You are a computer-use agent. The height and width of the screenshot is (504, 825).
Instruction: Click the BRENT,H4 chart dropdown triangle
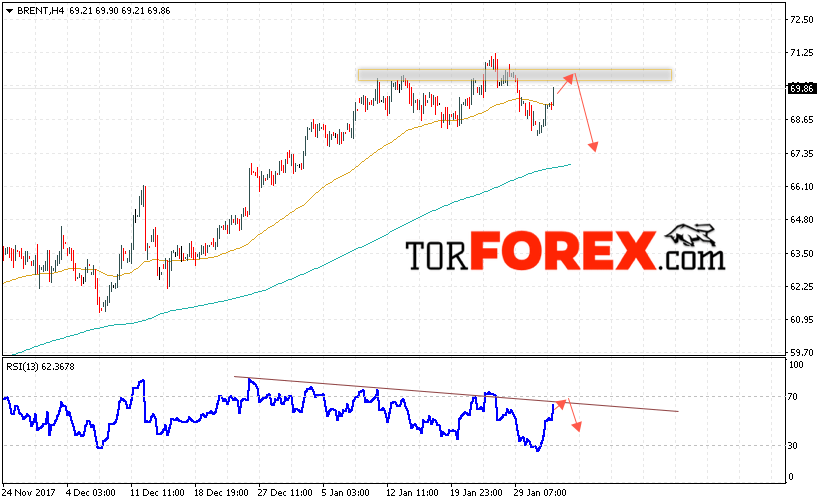click(9, 11)
